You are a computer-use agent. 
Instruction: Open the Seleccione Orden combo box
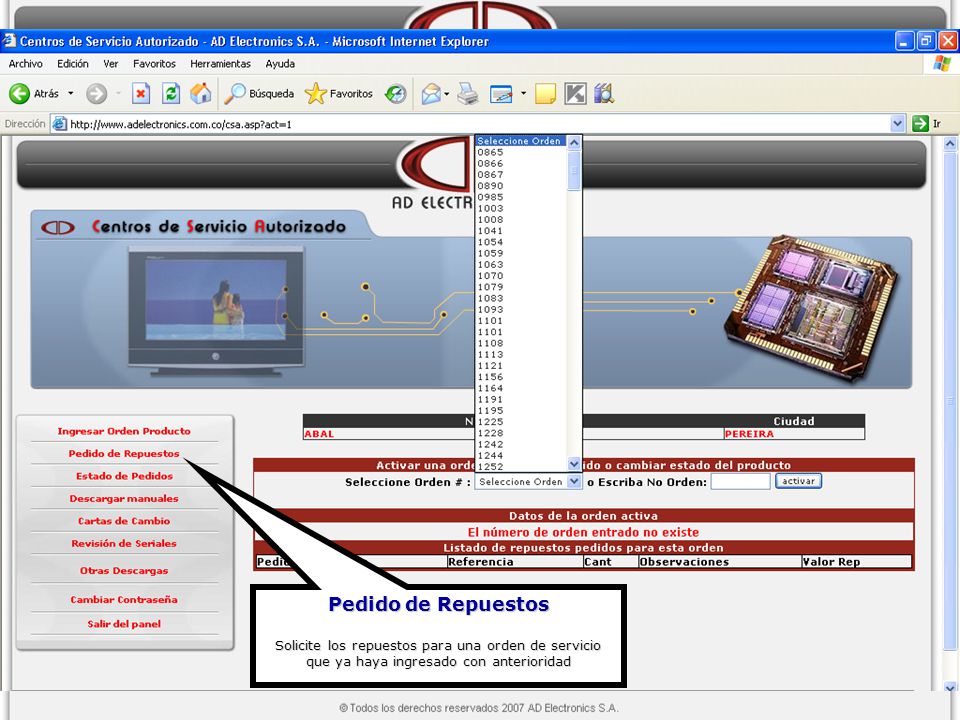528,482
